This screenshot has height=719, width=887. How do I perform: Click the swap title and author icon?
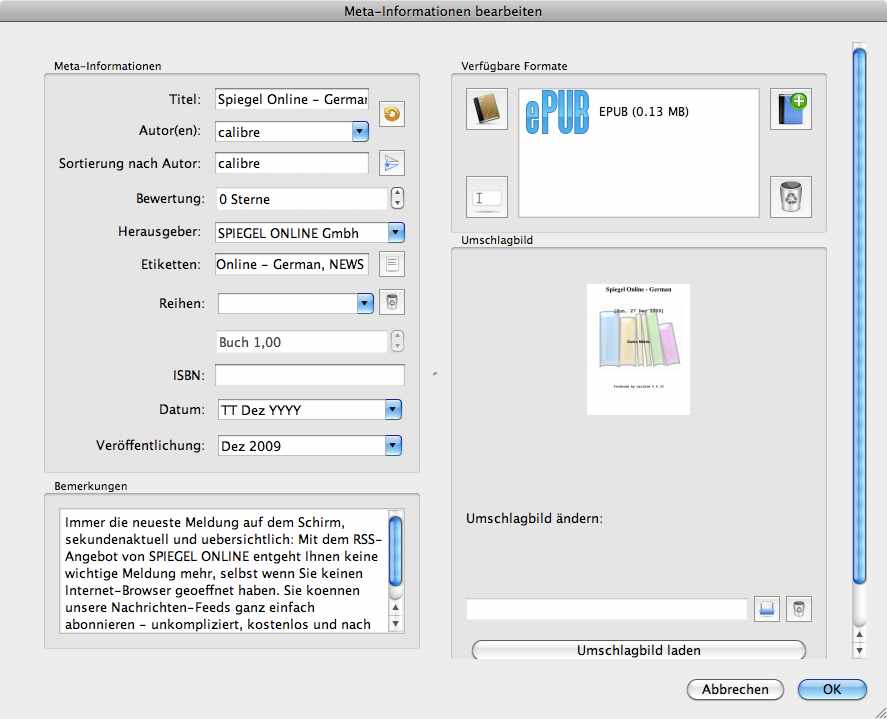[x=392, y=114]
